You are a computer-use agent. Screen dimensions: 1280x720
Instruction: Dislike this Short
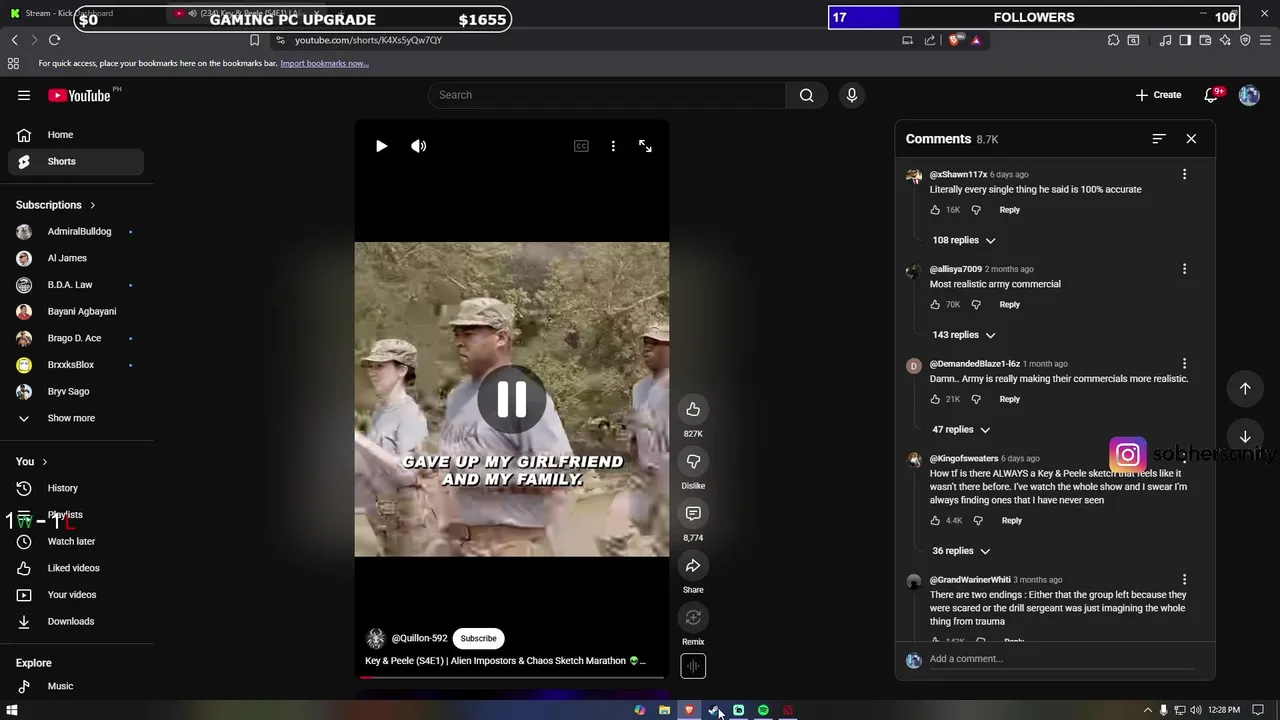693,461
